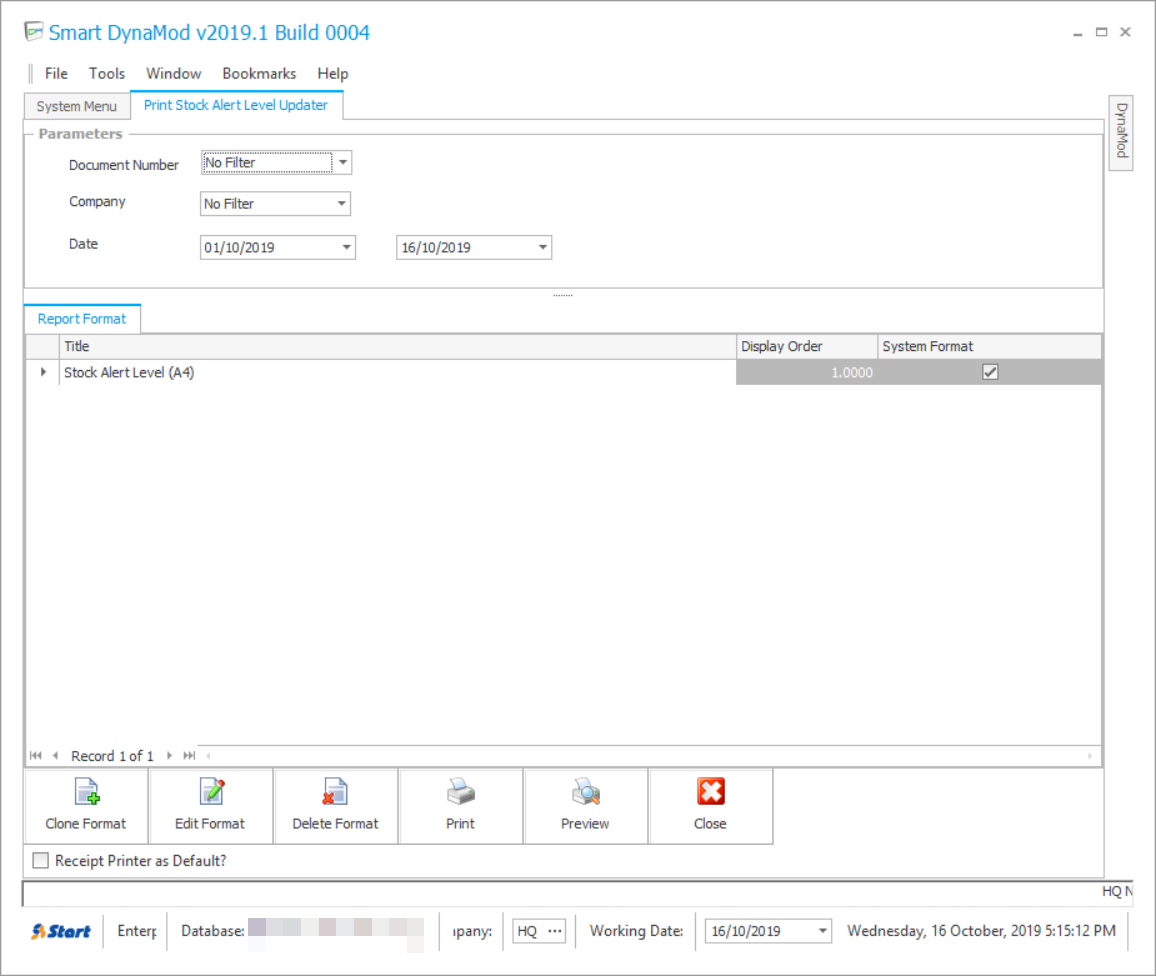Open the Tools menu
This screenshot has width=1156, height=976.
[107, 74]
